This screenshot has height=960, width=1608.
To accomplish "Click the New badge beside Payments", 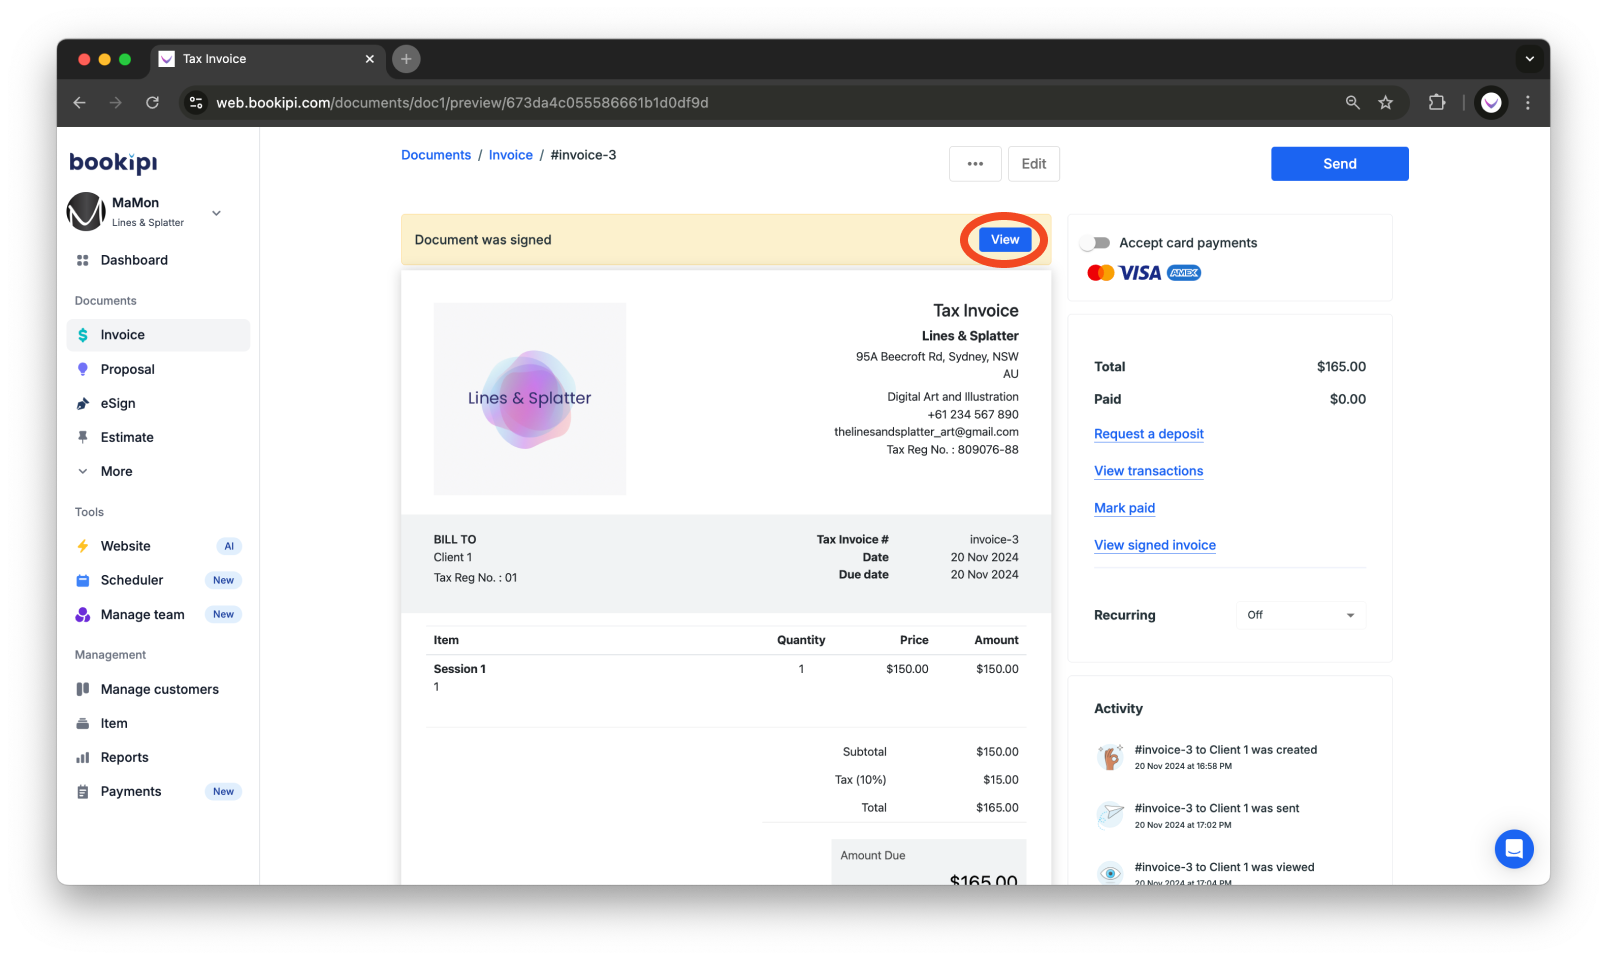I will (223, 791).
